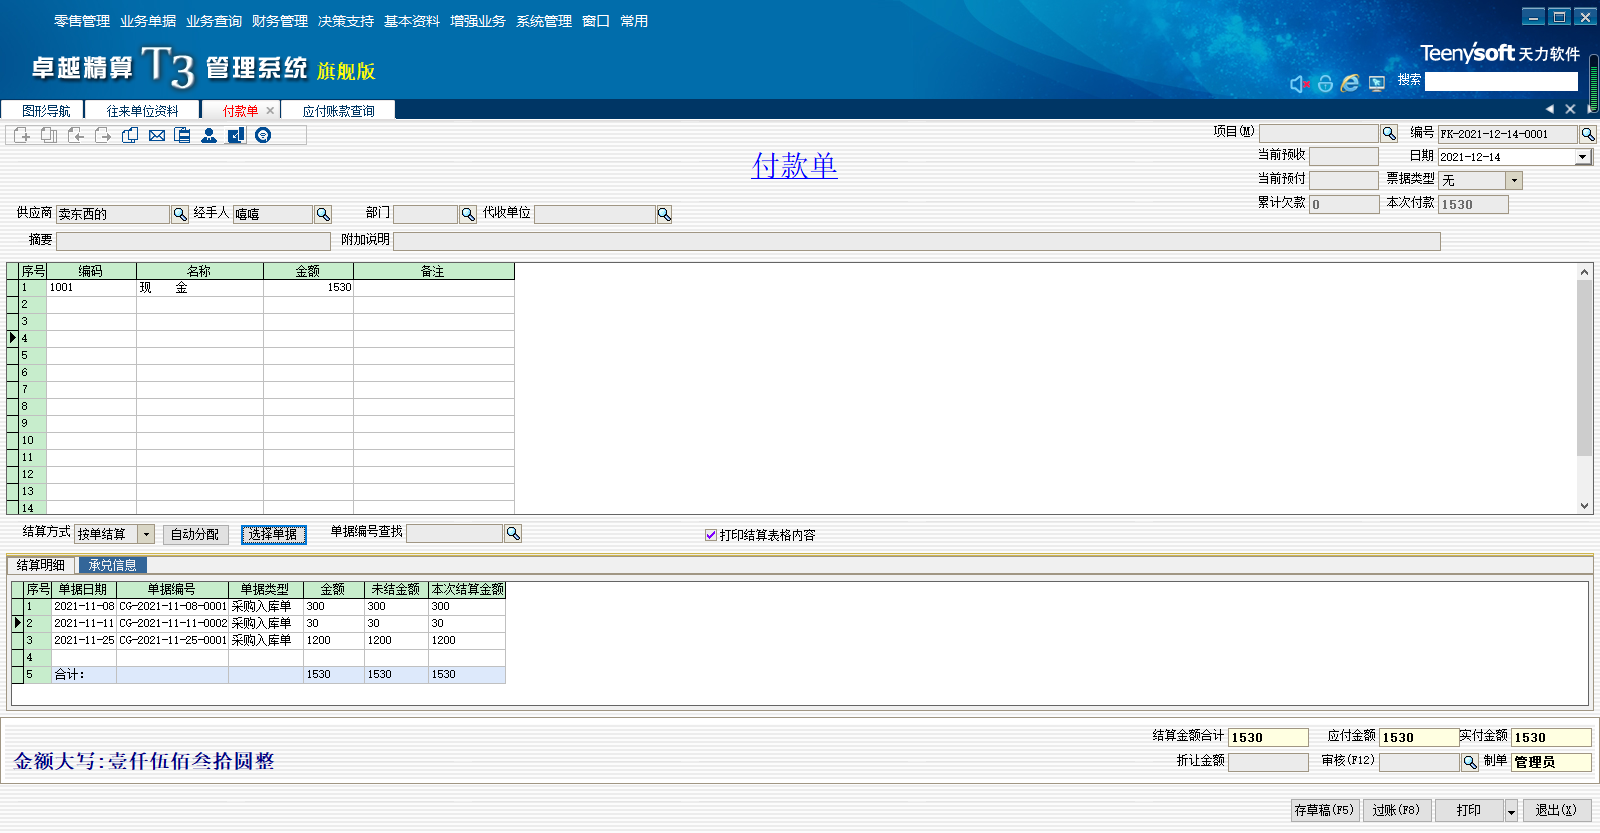Switch to the 承兑信息 tab
The height and width of the screenshot is (833, 1600).
coord(112,565)
